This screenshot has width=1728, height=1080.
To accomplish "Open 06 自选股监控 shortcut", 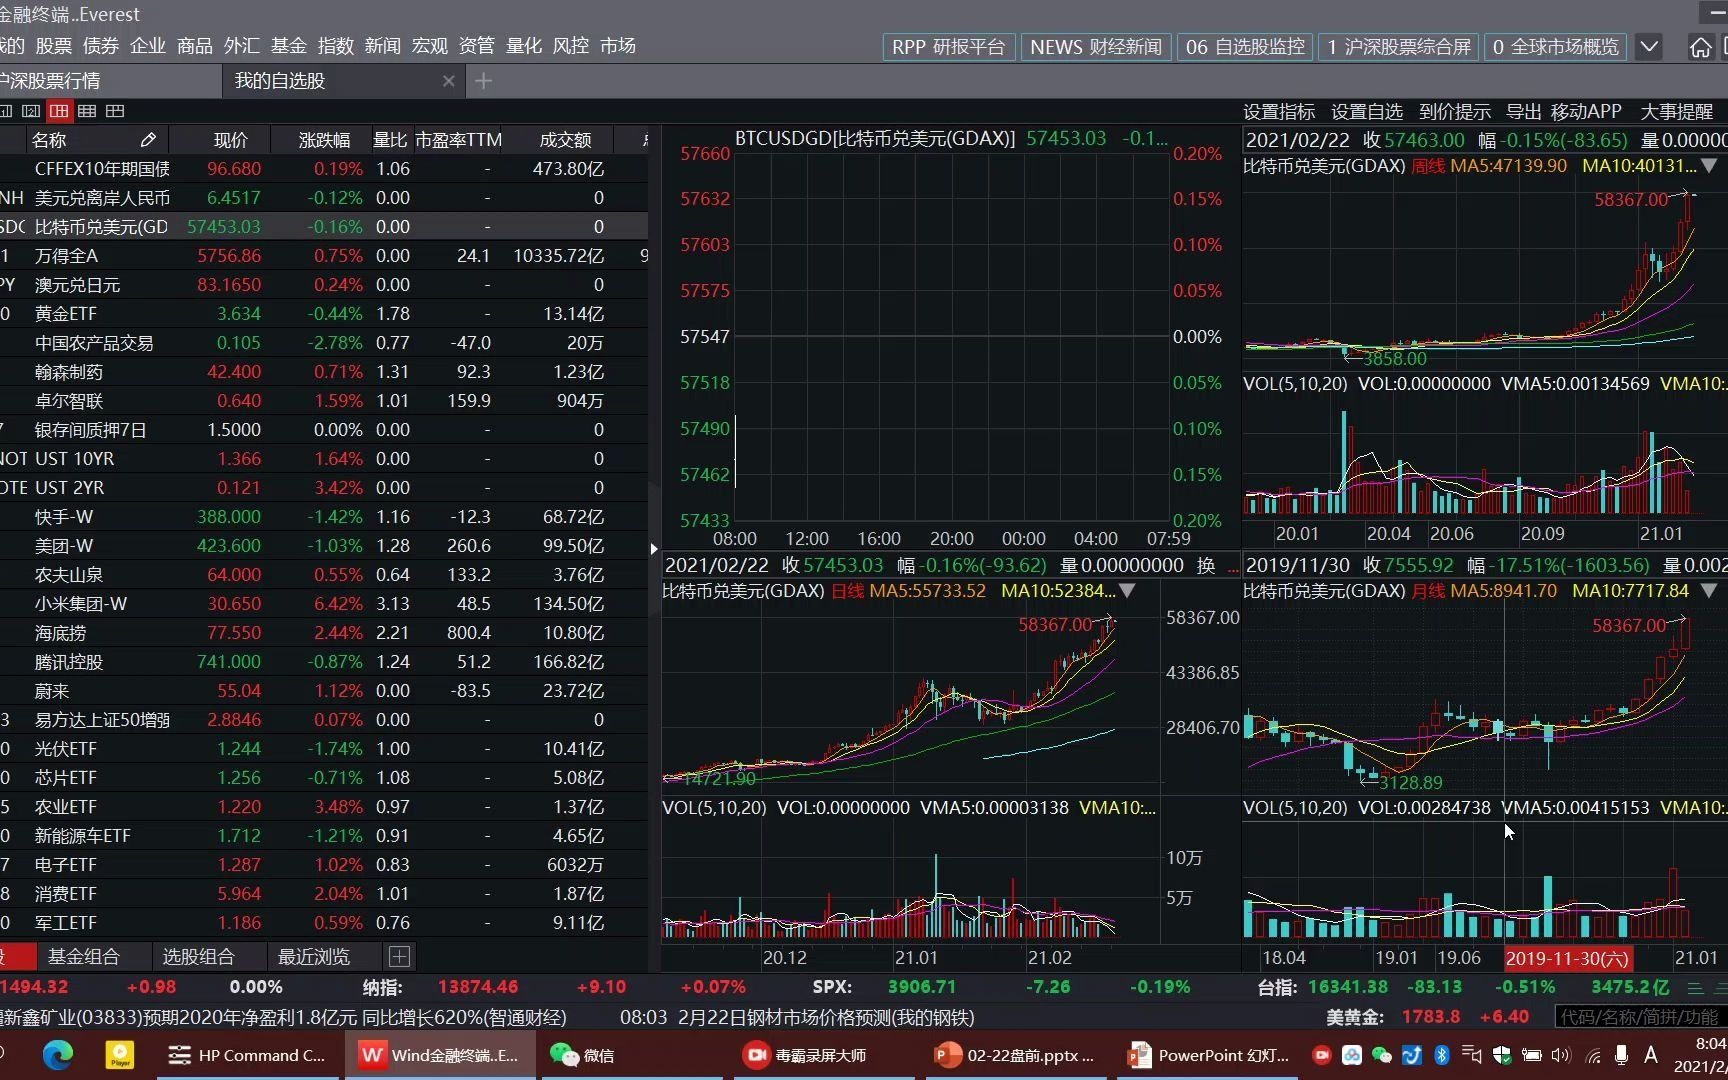I will point(1245,47).
